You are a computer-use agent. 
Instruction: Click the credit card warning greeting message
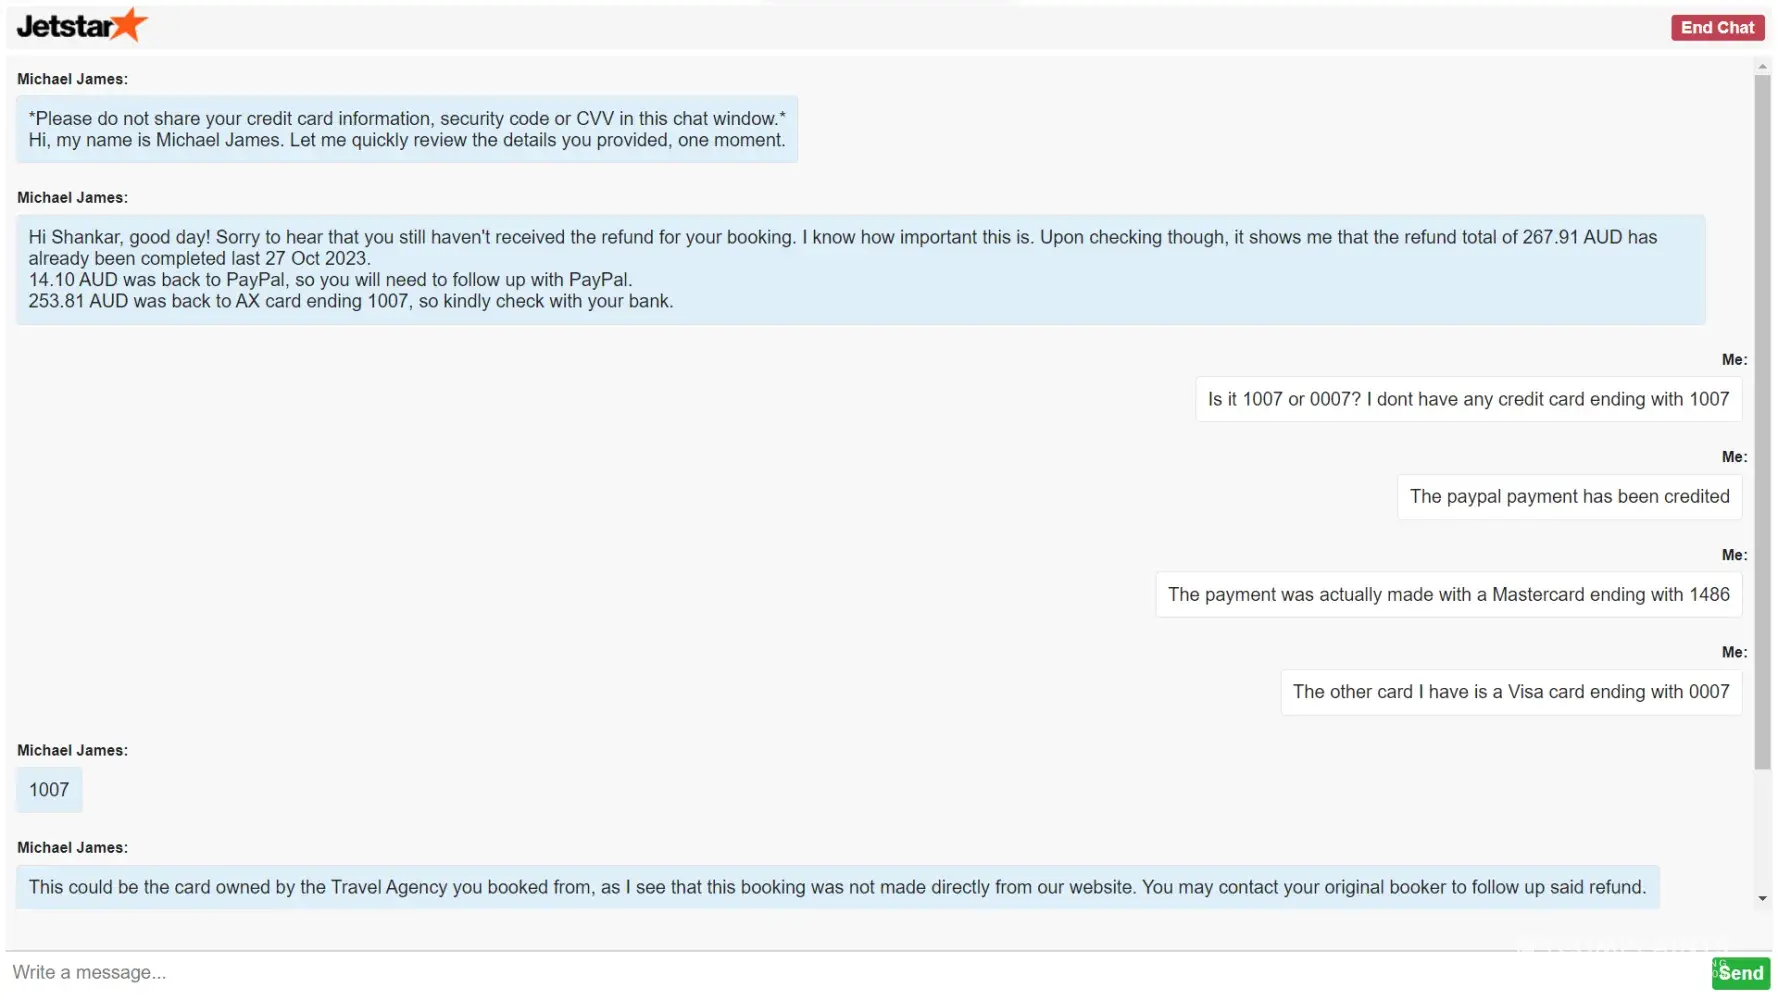(x=407, y=130)
